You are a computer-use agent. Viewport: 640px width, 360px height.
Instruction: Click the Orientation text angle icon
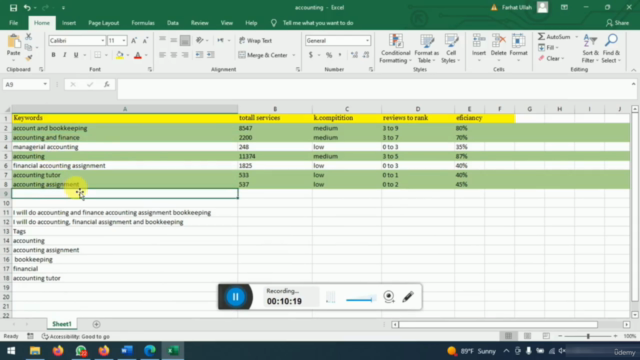pyautogui.click(x=200, y=40)
